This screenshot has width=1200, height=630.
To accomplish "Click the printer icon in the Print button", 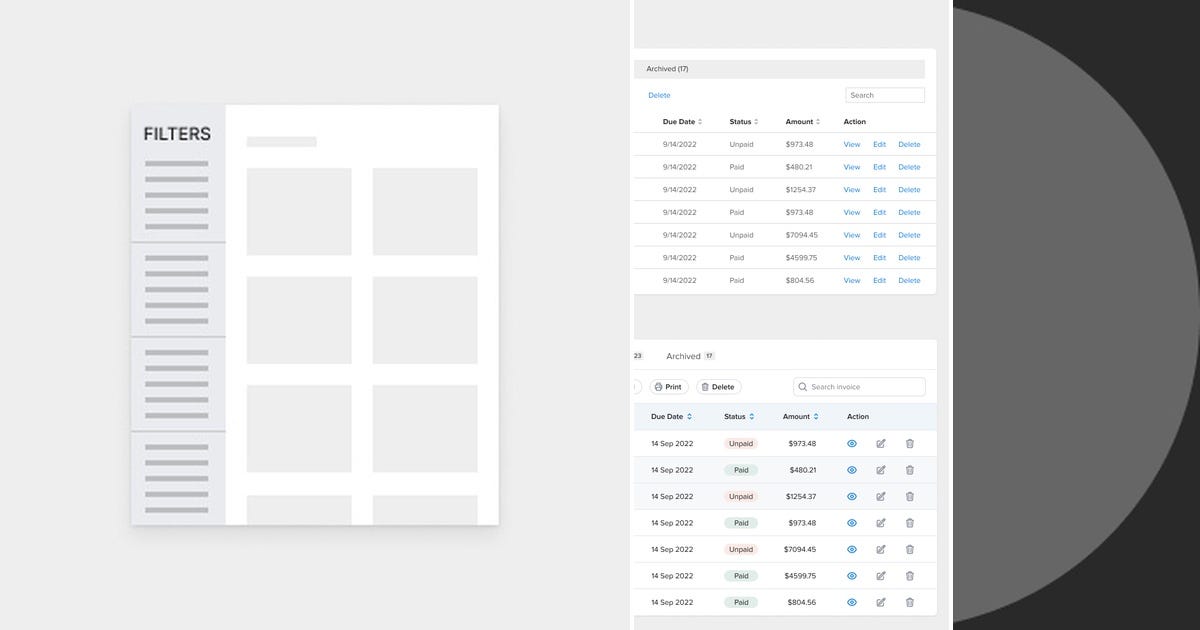I will pyautogui.click(x=657, y=386).
